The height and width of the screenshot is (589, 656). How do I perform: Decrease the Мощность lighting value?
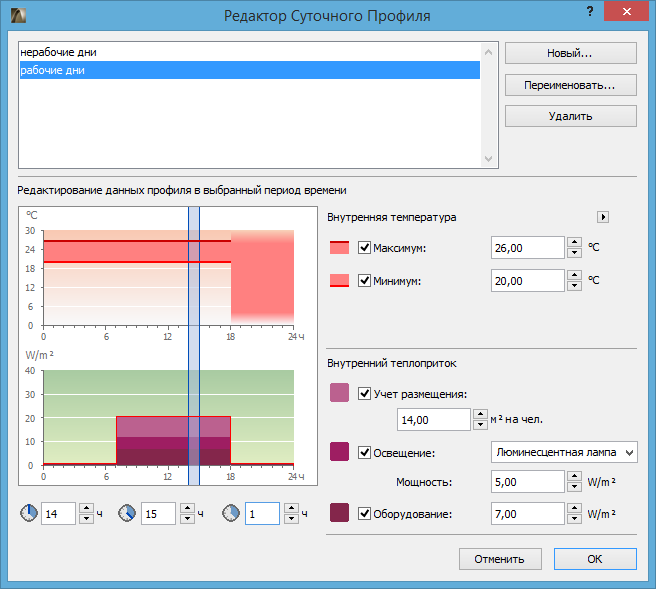[574, 487]
